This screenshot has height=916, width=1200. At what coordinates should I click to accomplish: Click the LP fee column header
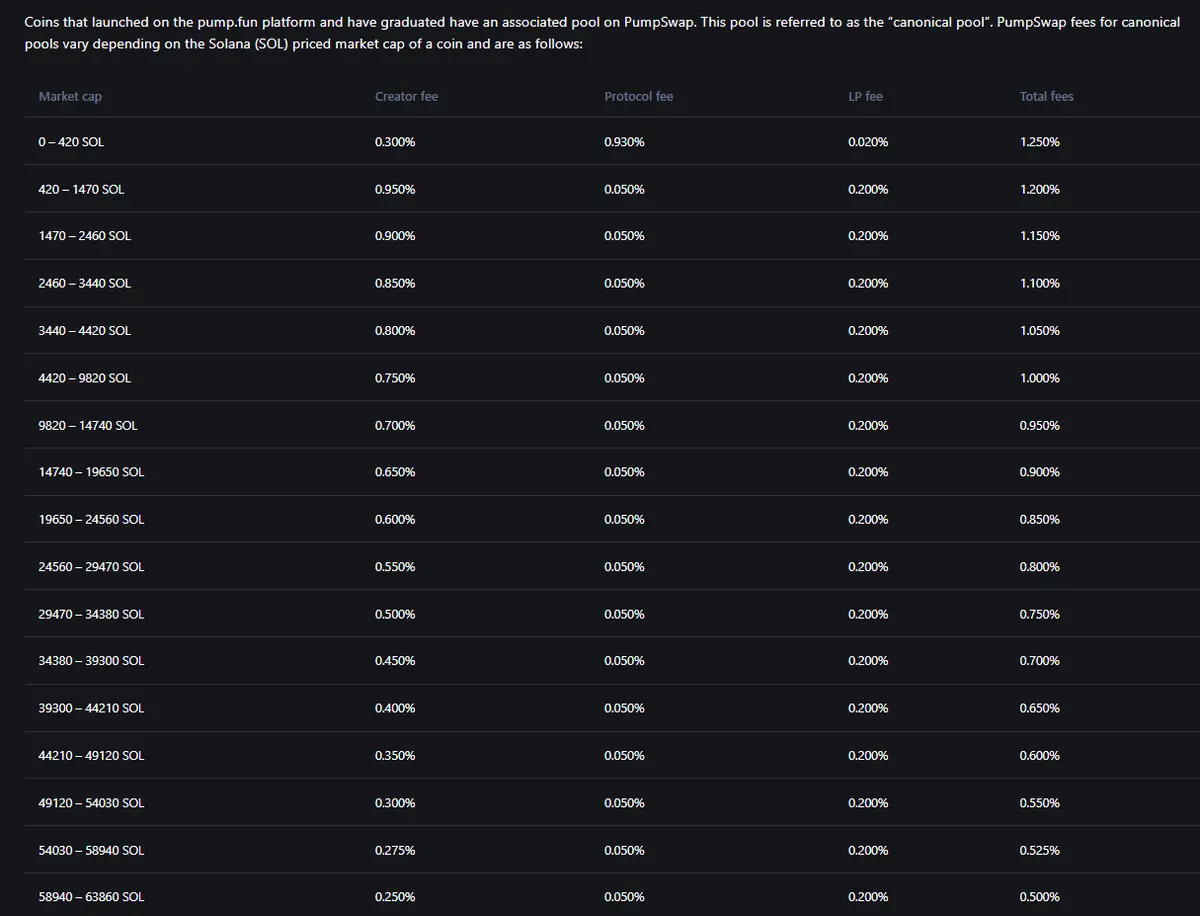point(865,96)
